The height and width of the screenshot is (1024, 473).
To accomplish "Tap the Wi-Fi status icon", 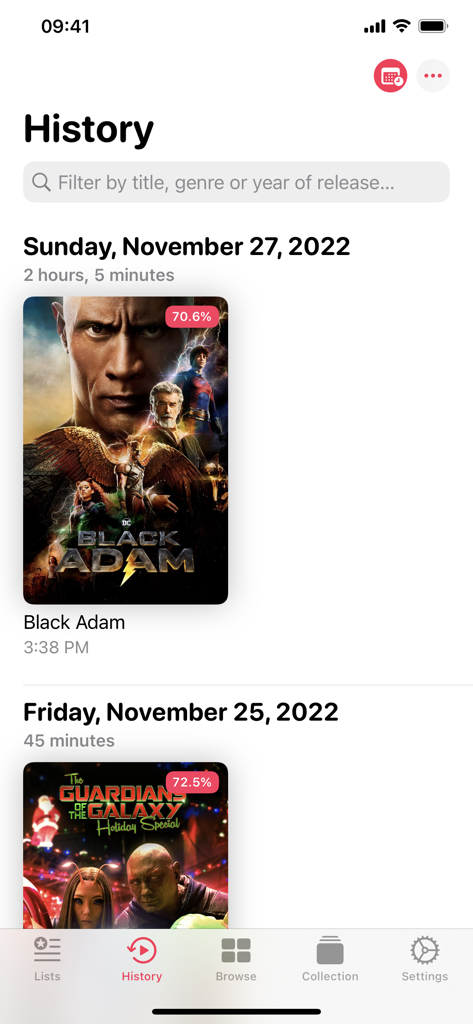I will 401,26.
